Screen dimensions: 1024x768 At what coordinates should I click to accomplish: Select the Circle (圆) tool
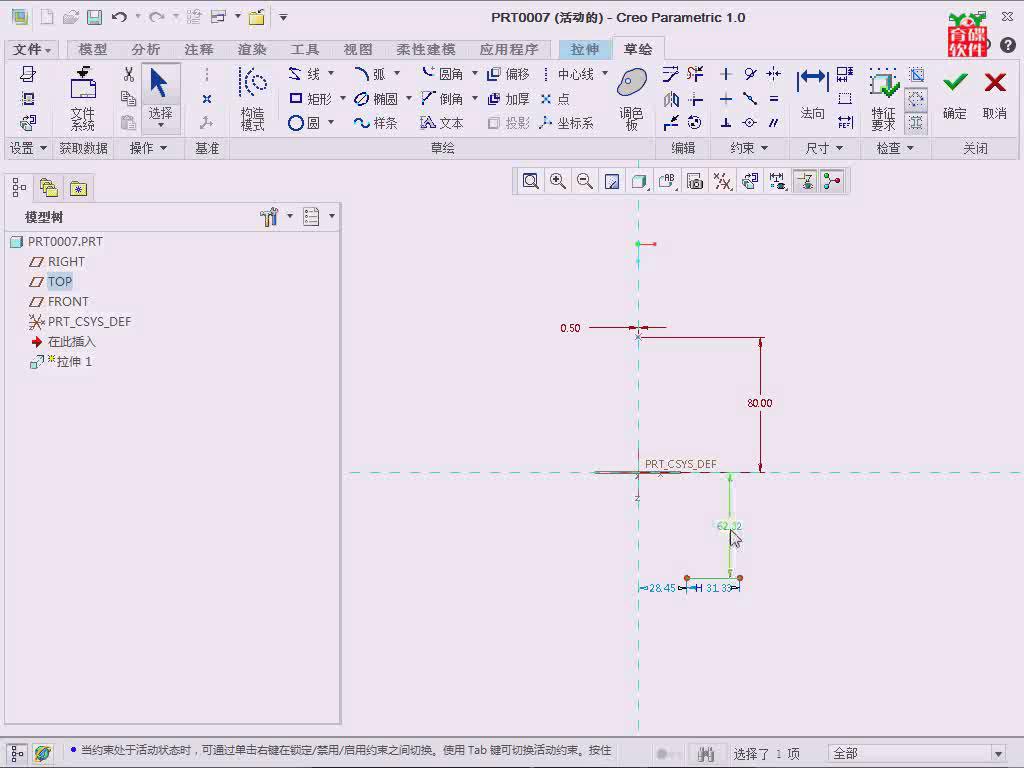[304, 123]
